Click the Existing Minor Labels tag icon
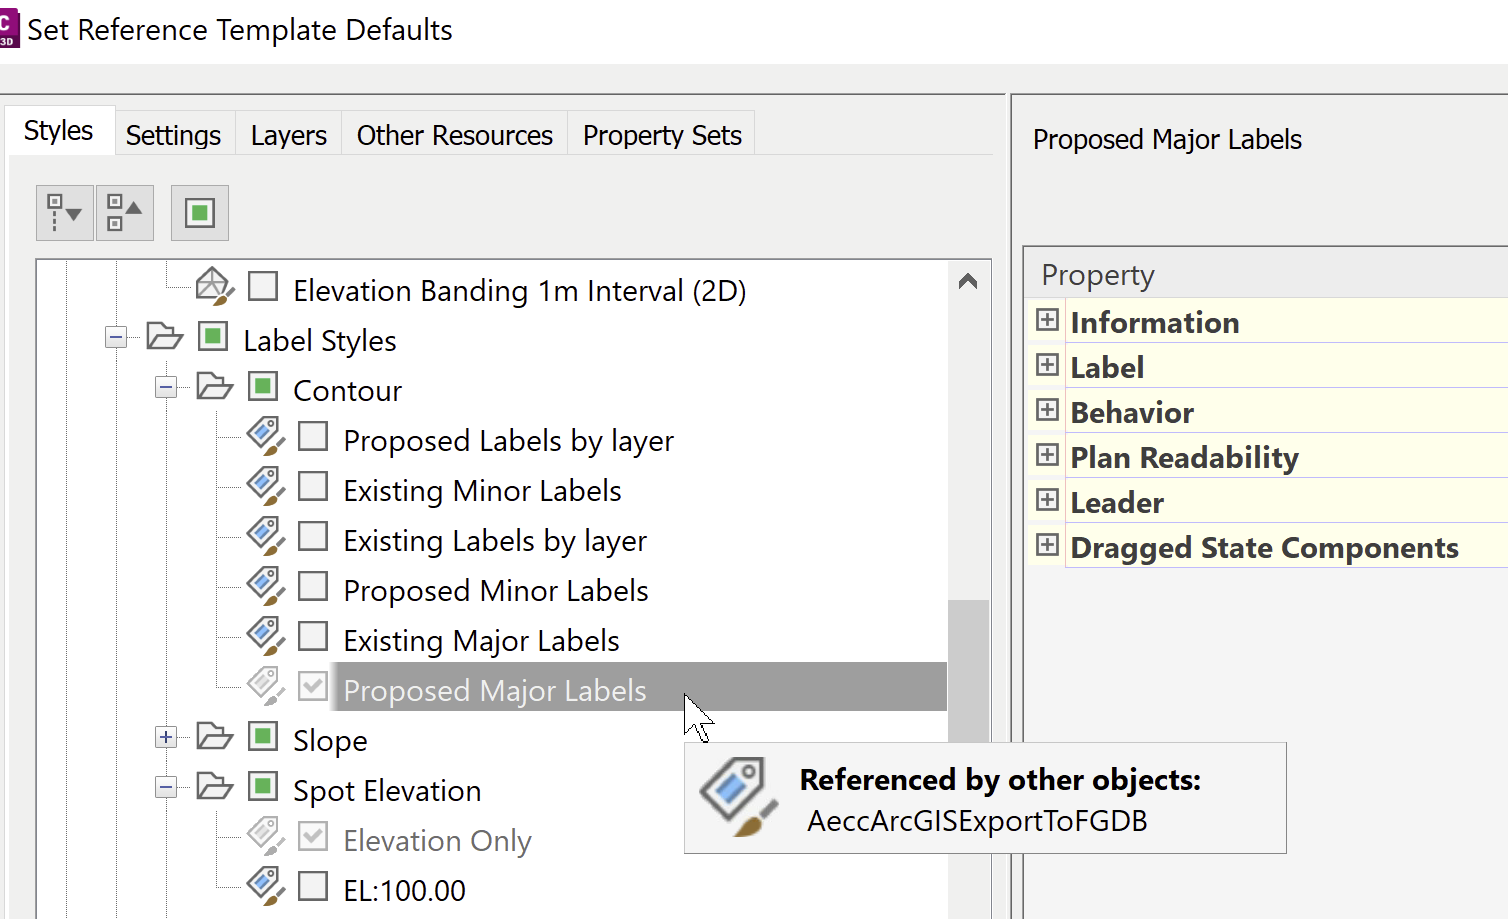The height and width of the screenshot is (919, 1508). pos(266,487)
